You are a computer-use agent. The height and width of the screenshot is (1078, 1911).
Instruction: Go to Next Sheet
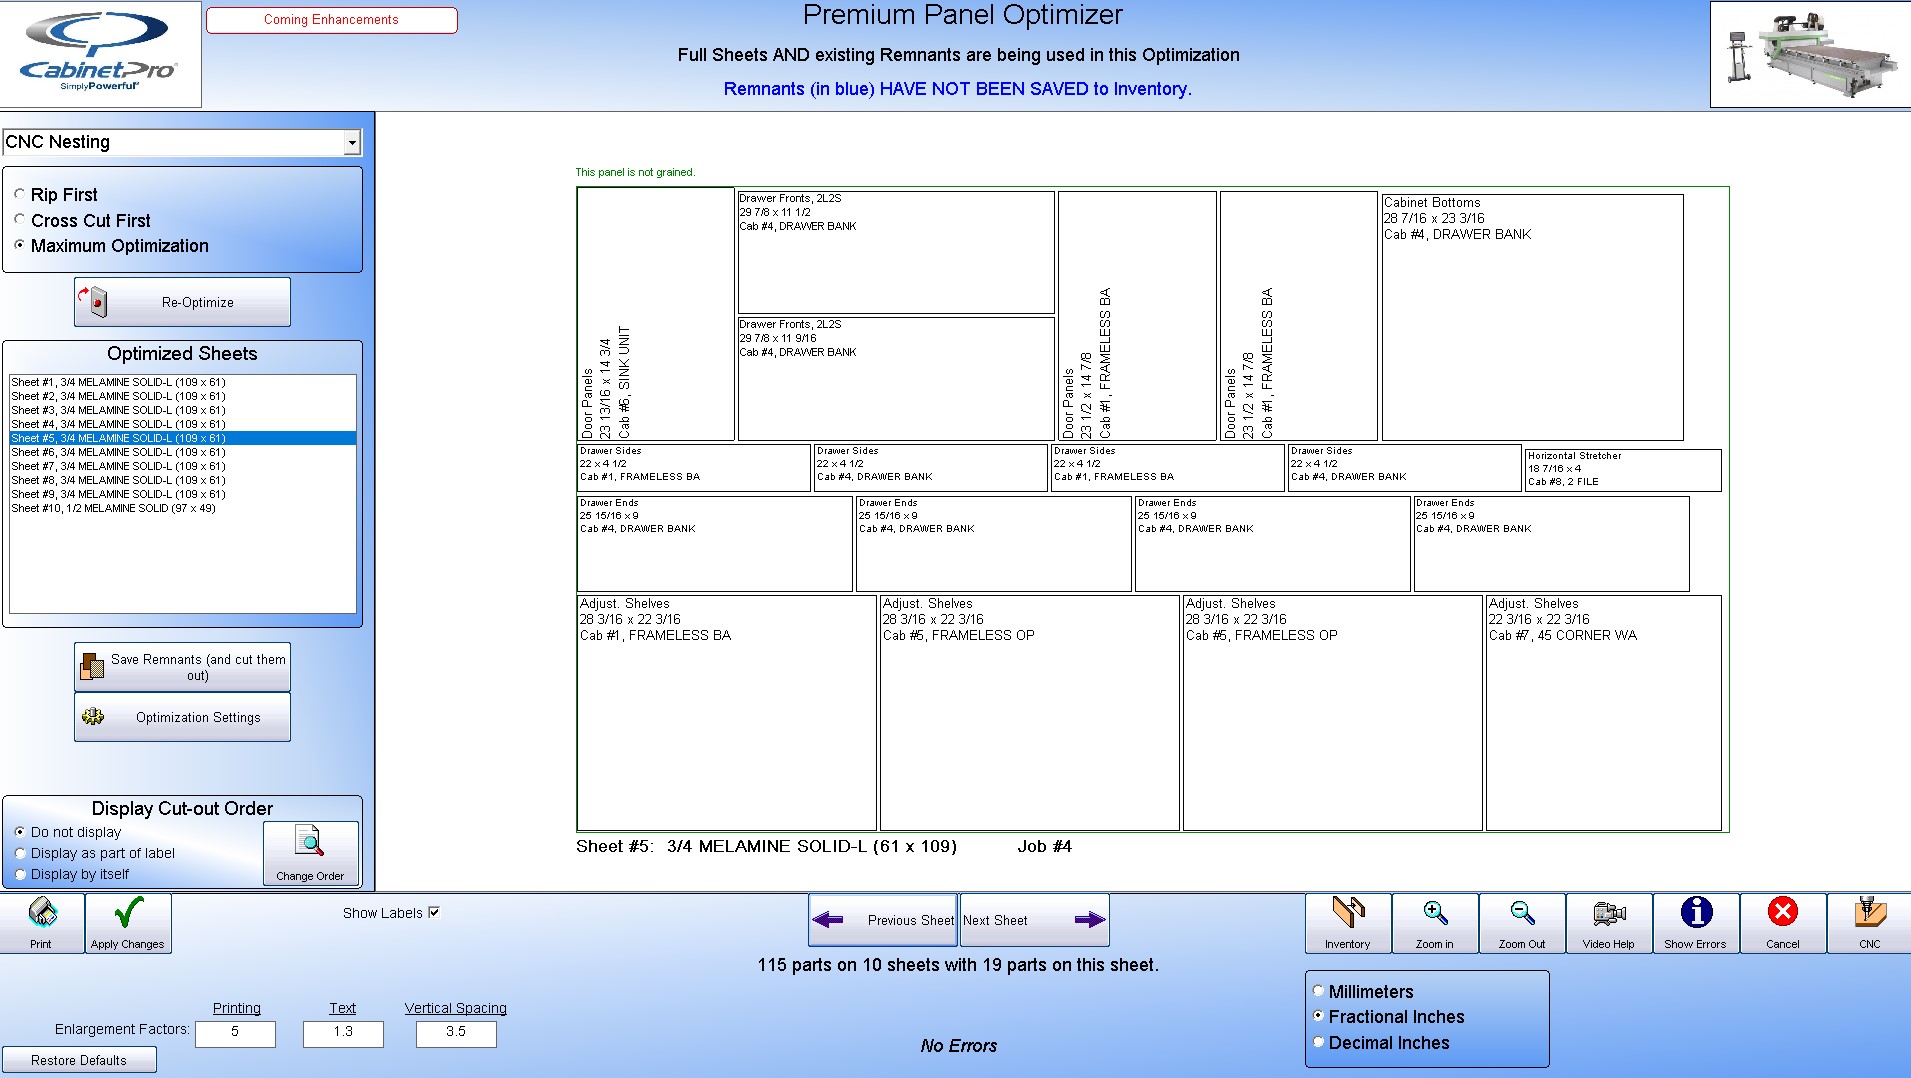[x=1034, y=920]
